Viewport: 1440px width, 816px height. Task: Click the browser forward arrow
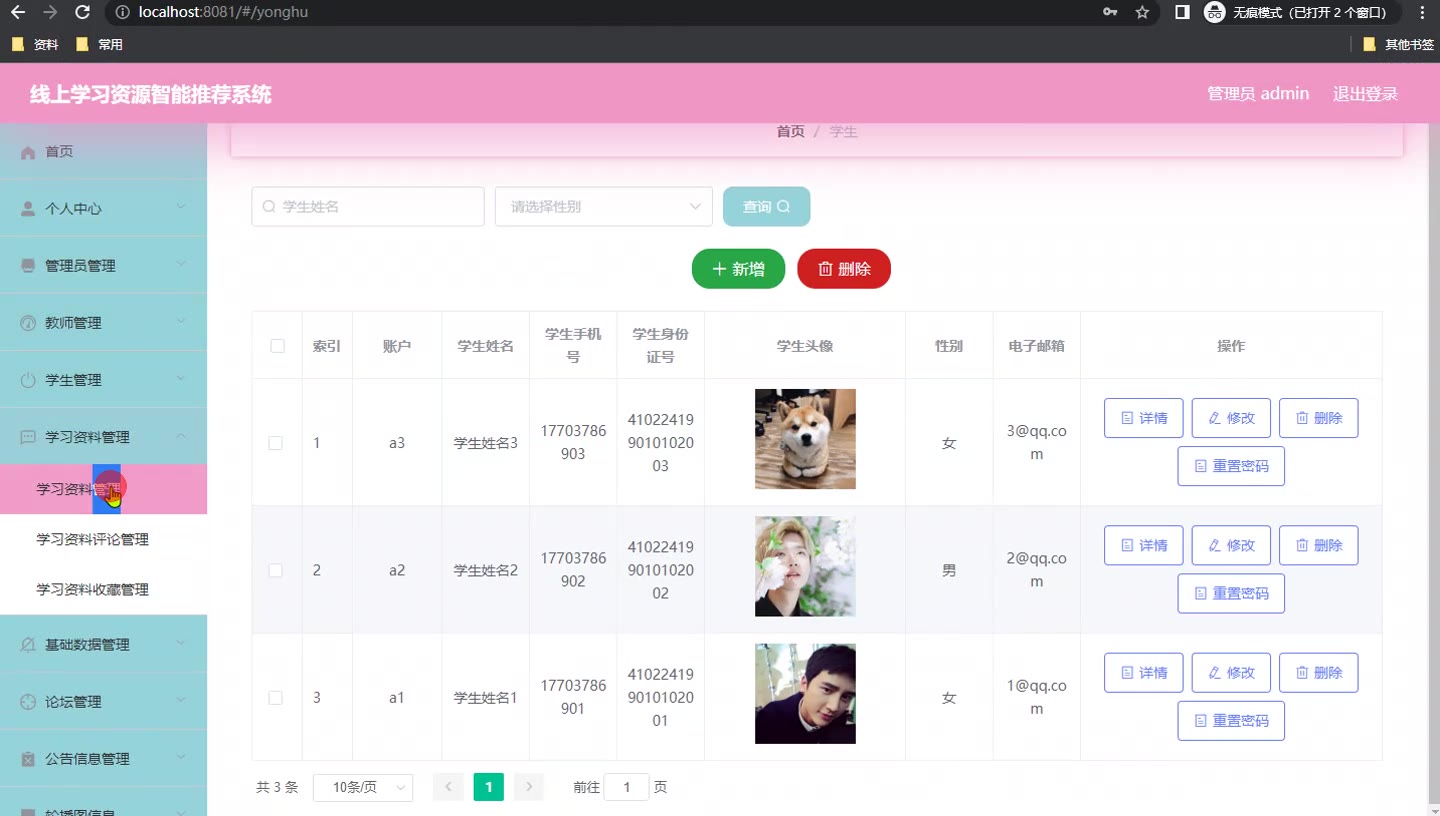point(50,12)
